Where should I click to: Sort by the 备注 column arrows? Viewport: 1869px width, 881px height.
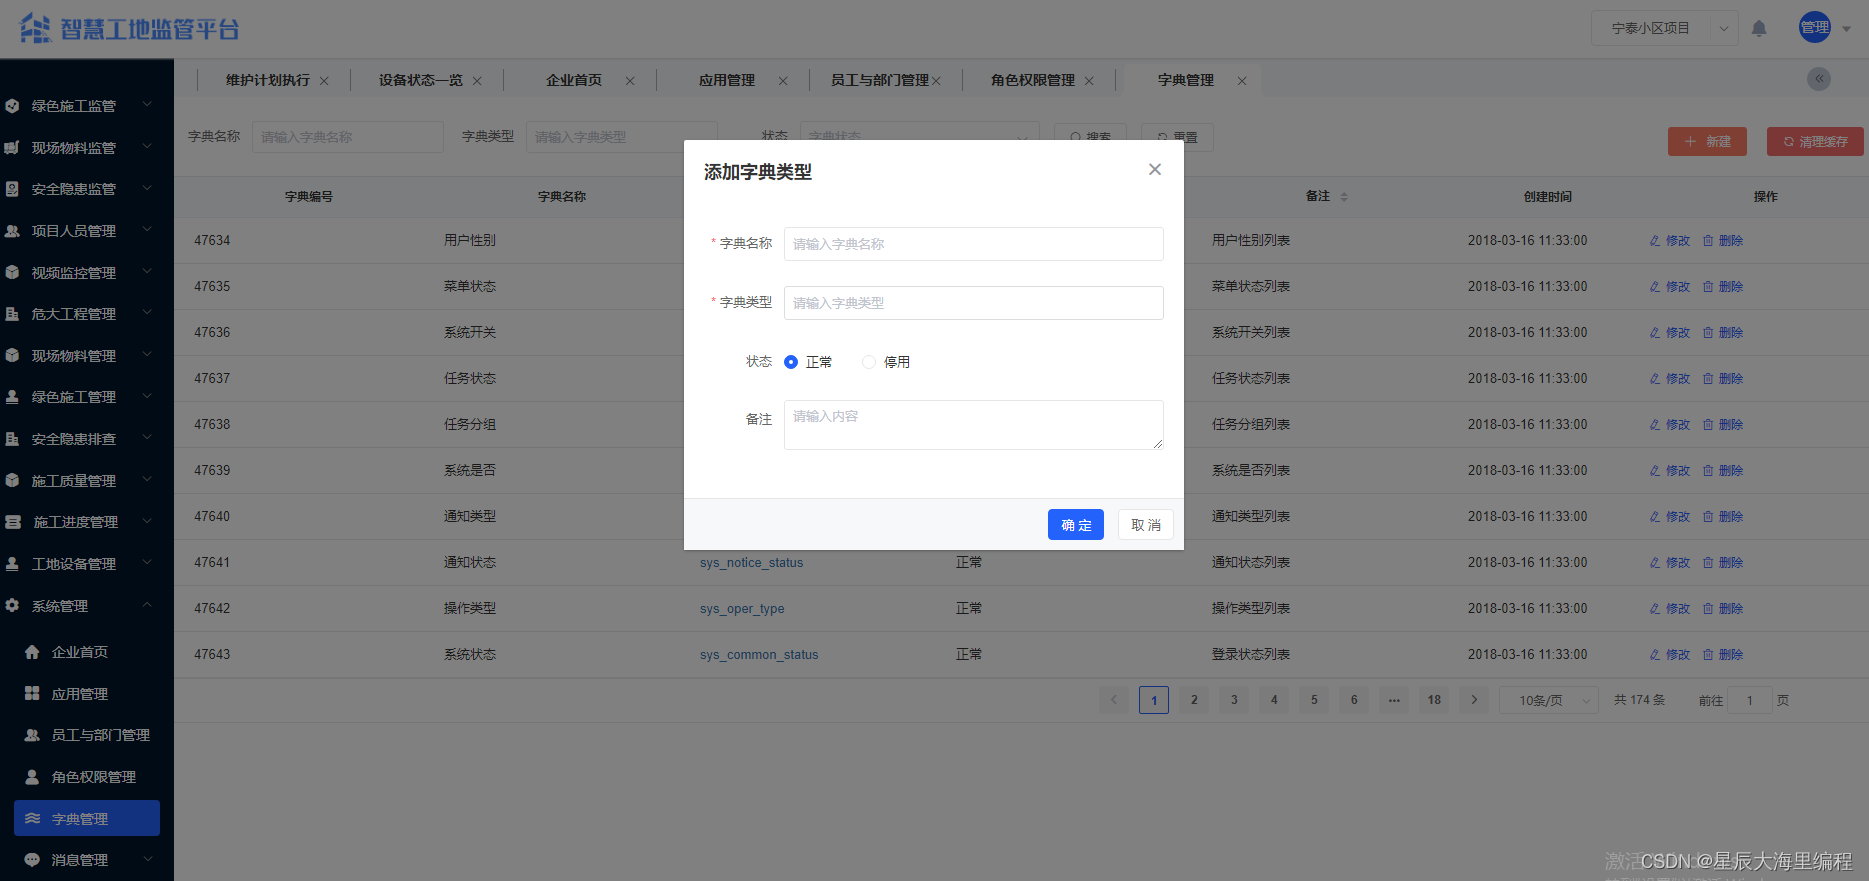1344,197
